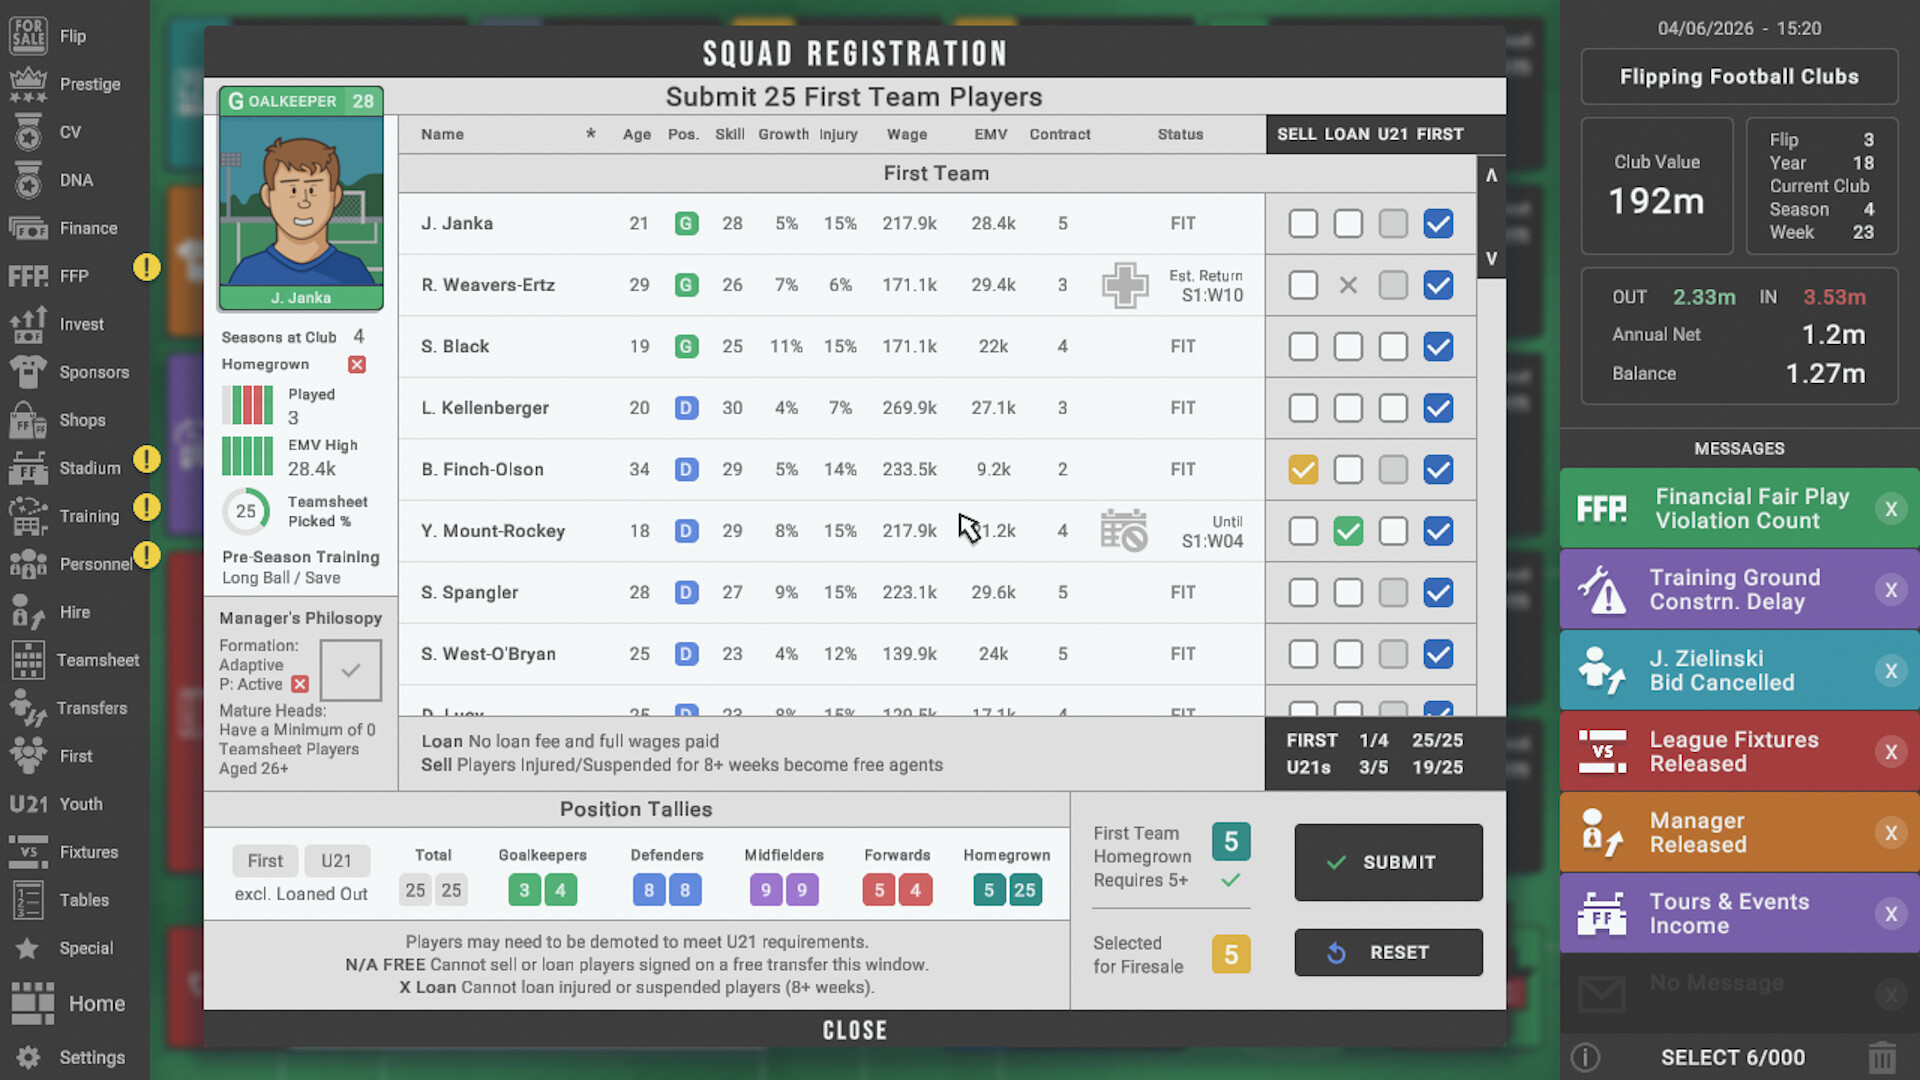Viewport: 1920px width, 1080px height.
Task: Close the Squad Registration dialog
Action: (x=855, y=1030)
